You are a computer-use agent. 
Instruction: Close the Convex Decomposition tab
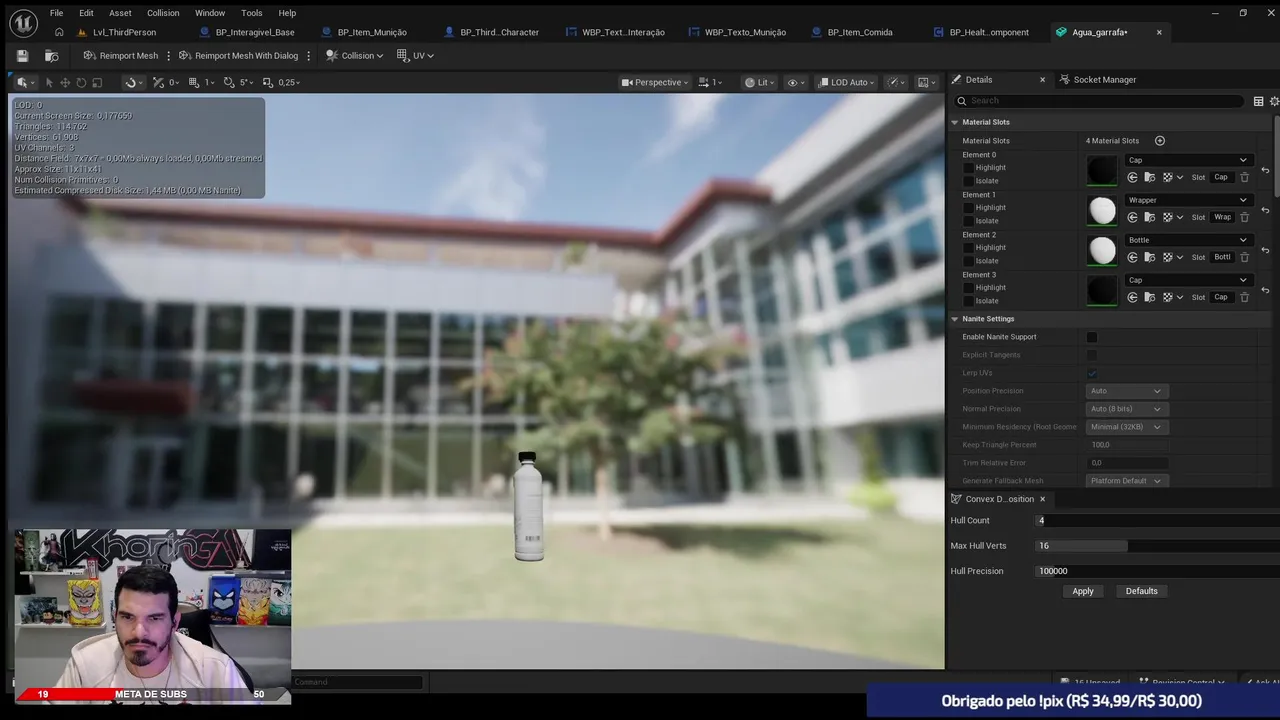(x=1042, y=499)
